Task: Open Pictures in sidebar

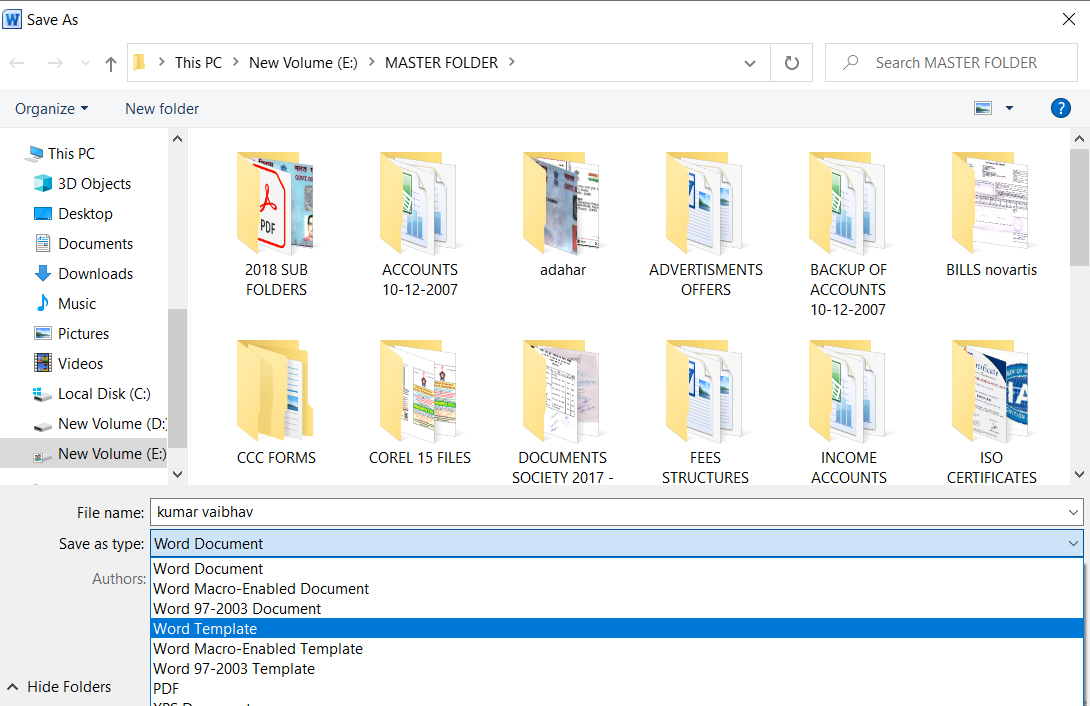Action: [71, 334]
